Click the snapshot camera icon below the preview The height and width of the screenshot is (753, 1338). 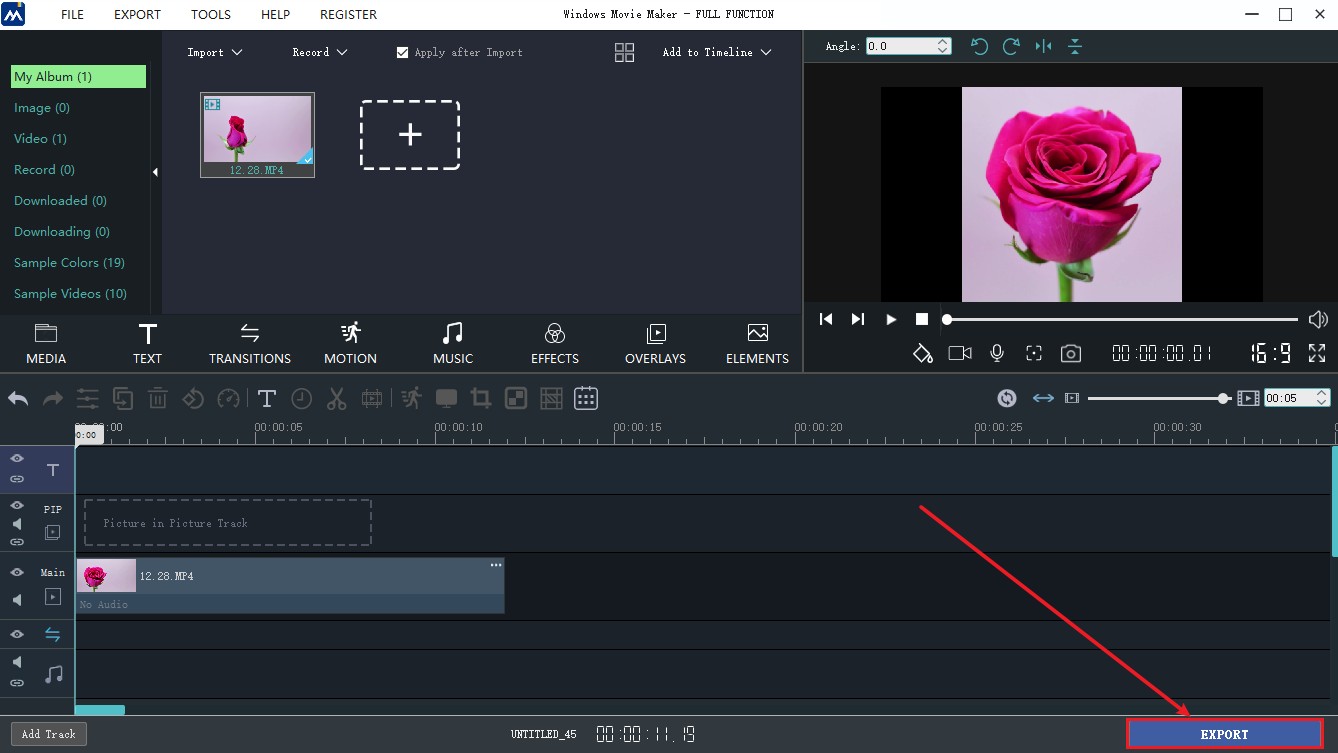[x=1071, y=352]
